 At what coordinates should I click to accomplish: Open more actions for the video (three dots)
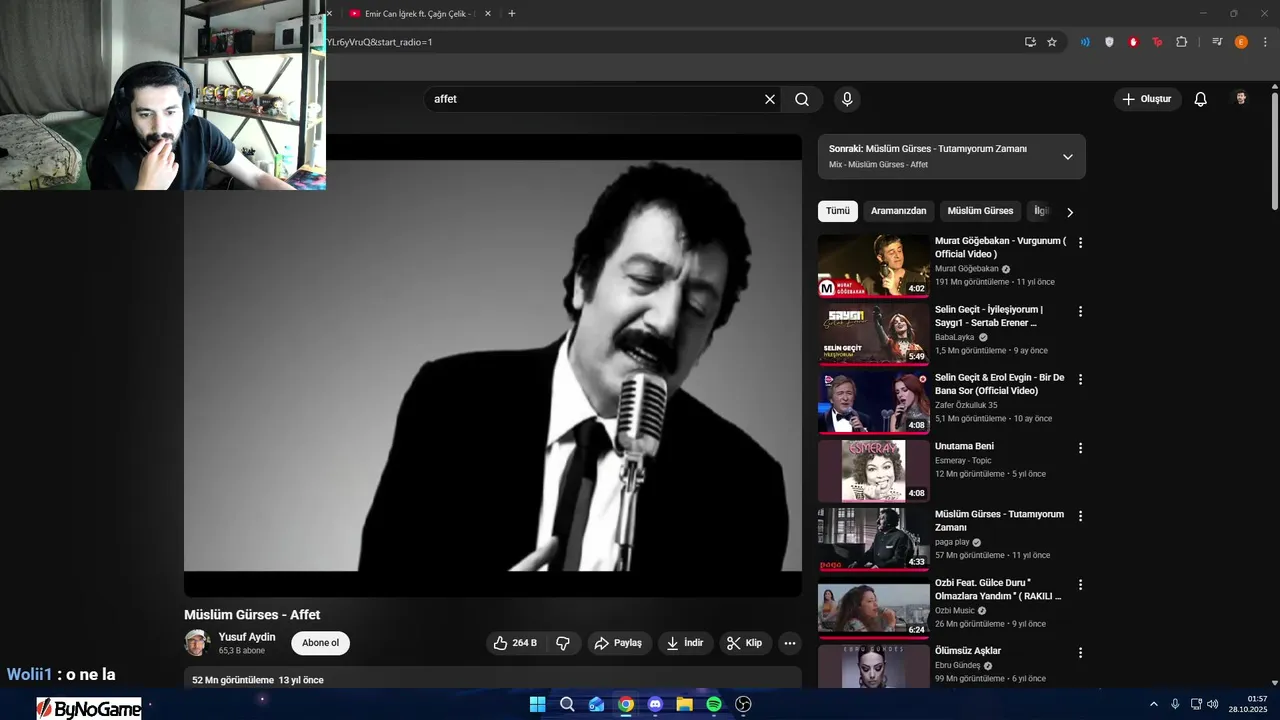point(790,643)
